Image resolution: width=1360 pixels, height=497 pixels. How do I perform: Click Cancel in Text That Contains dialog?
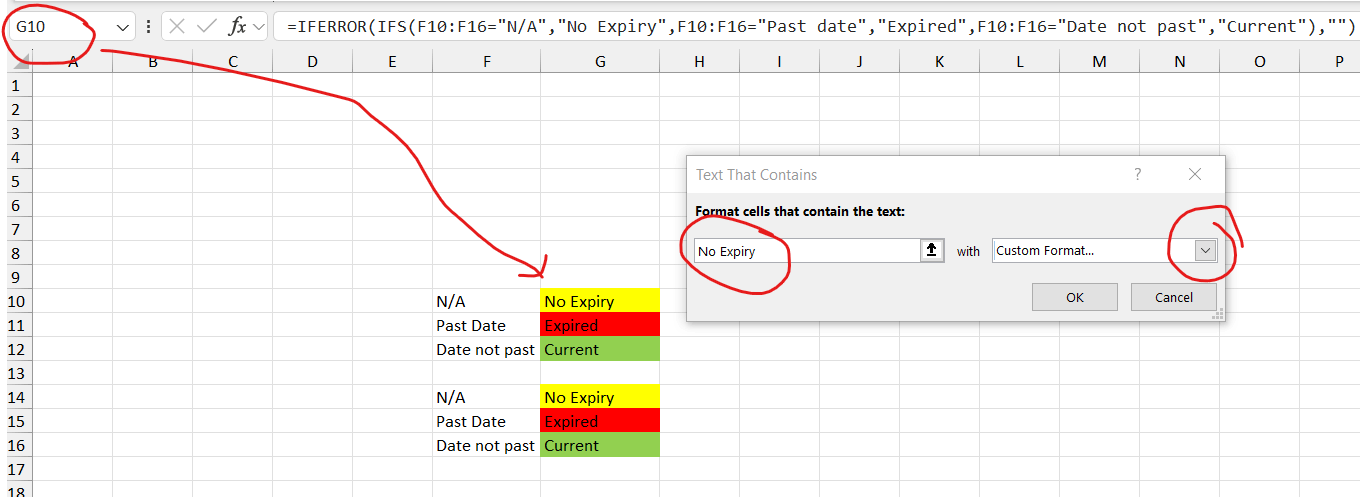1174,297
